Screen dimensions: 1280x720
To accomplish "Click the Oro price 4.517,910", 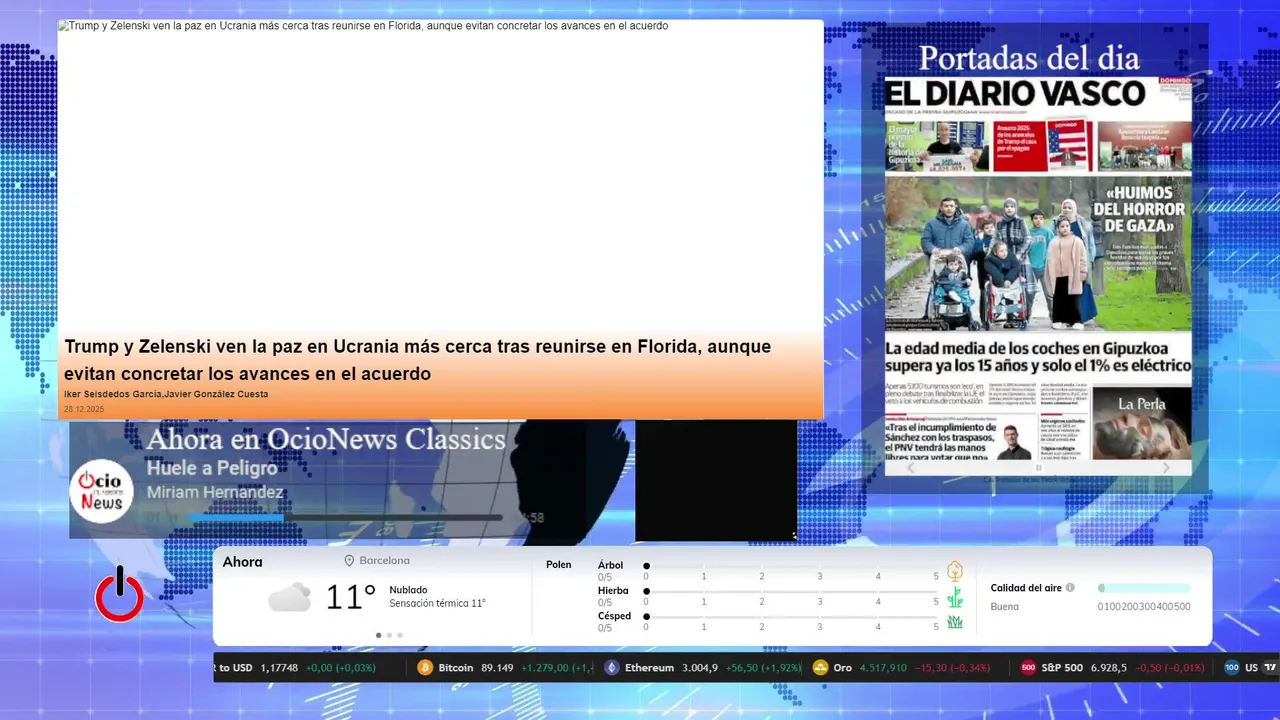I will click(883, 667).
